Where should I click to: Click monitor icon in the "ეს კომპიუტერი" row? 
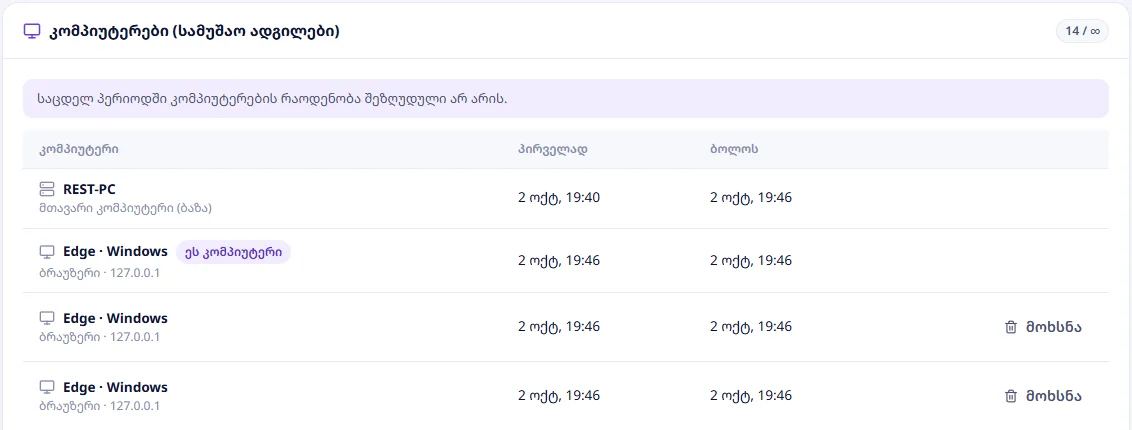pyautogui.click(x=47, y=252)
